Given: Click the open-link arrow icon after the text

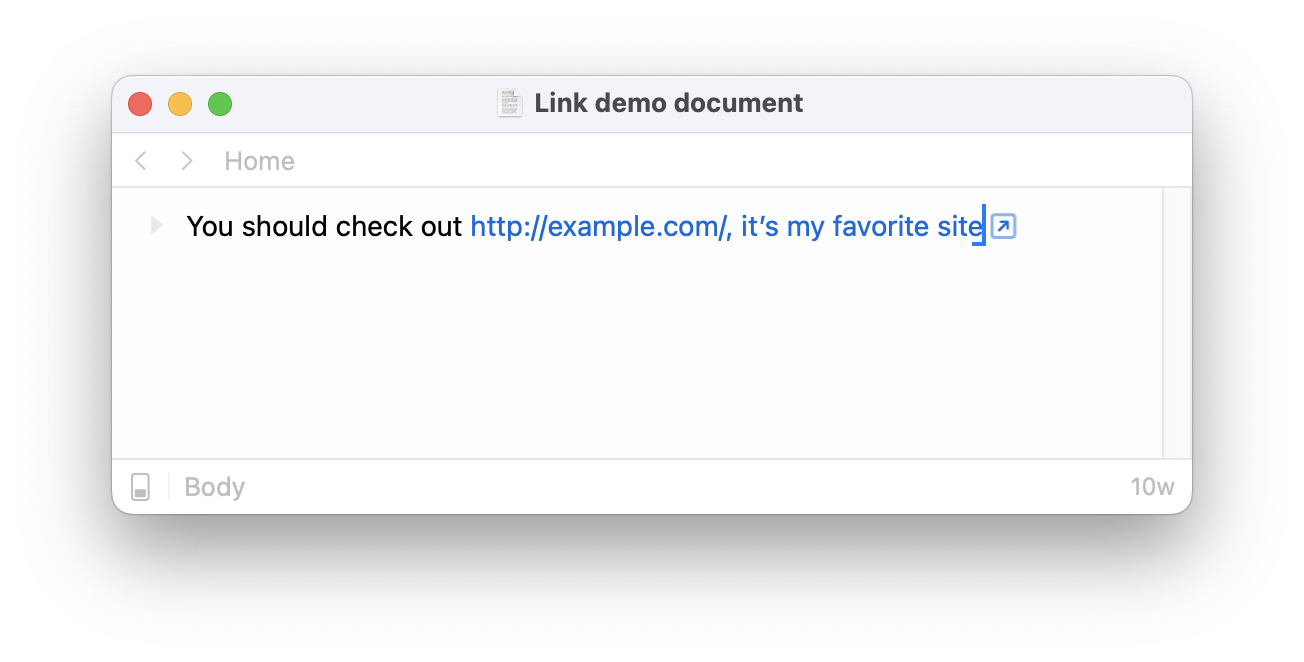Looking at the screenshot, I should pos(1003,227).
